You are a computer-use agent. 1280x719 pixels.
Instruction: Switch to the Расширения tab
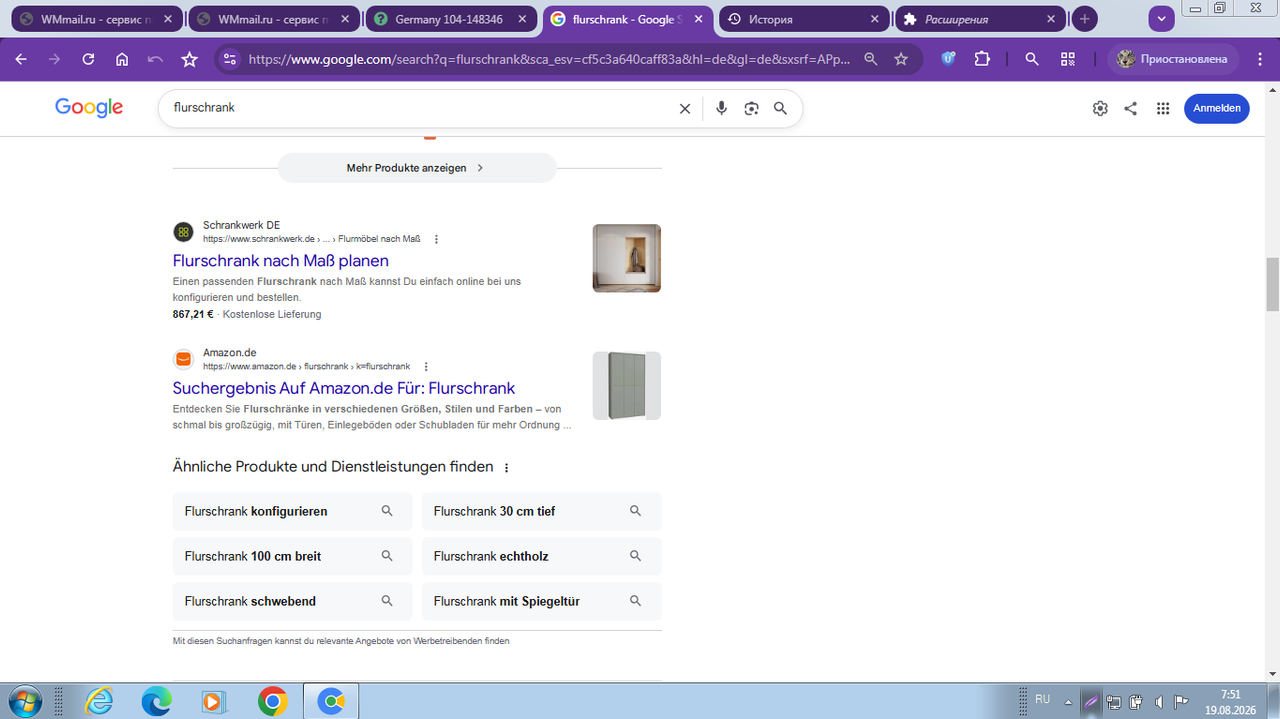[980, 19]
